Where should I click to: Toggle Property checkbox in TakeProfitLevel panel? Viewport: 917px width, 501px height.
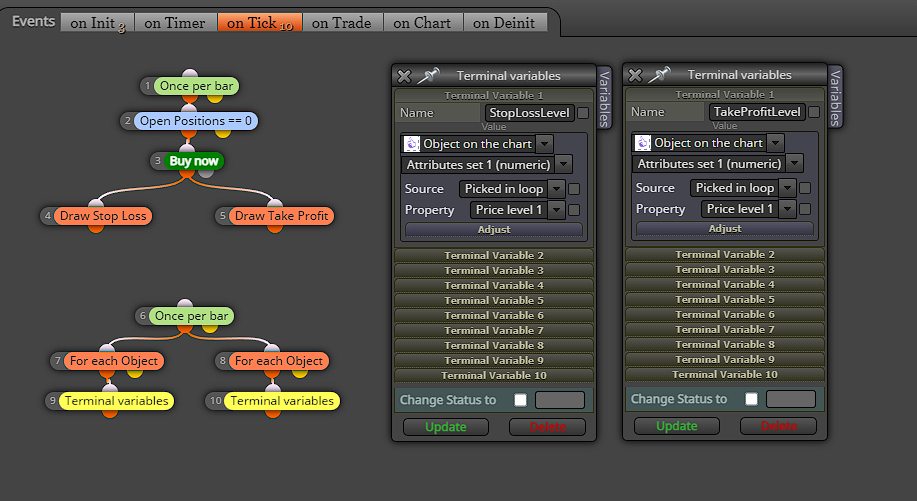(805, 209)
